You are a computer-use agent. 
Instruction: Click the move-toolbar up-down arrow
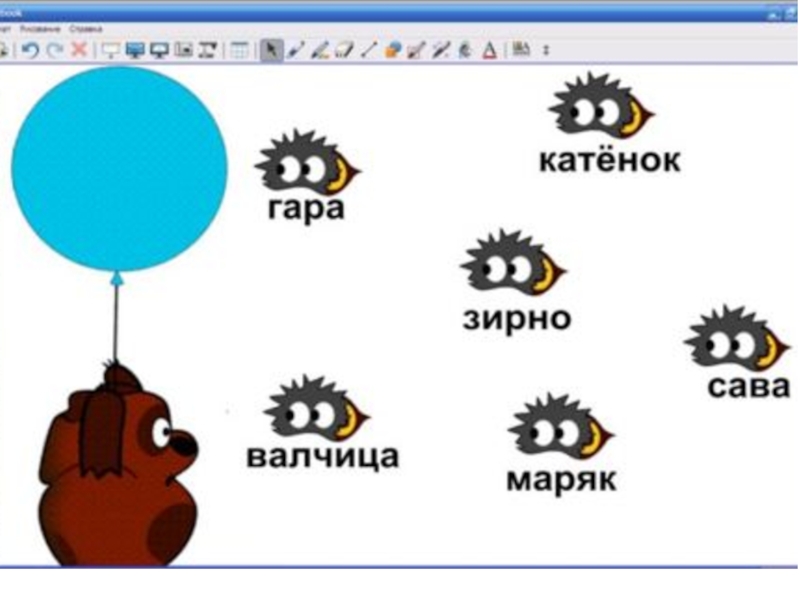(546, 50)
